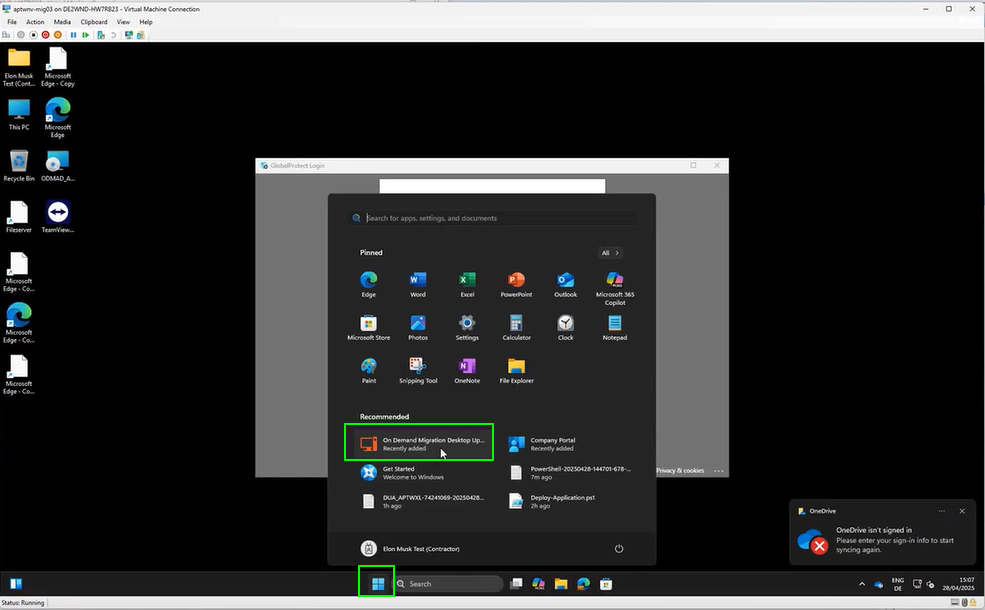
Task: Open Notepad from the pinned apps
Action: (x=615, y=328)
